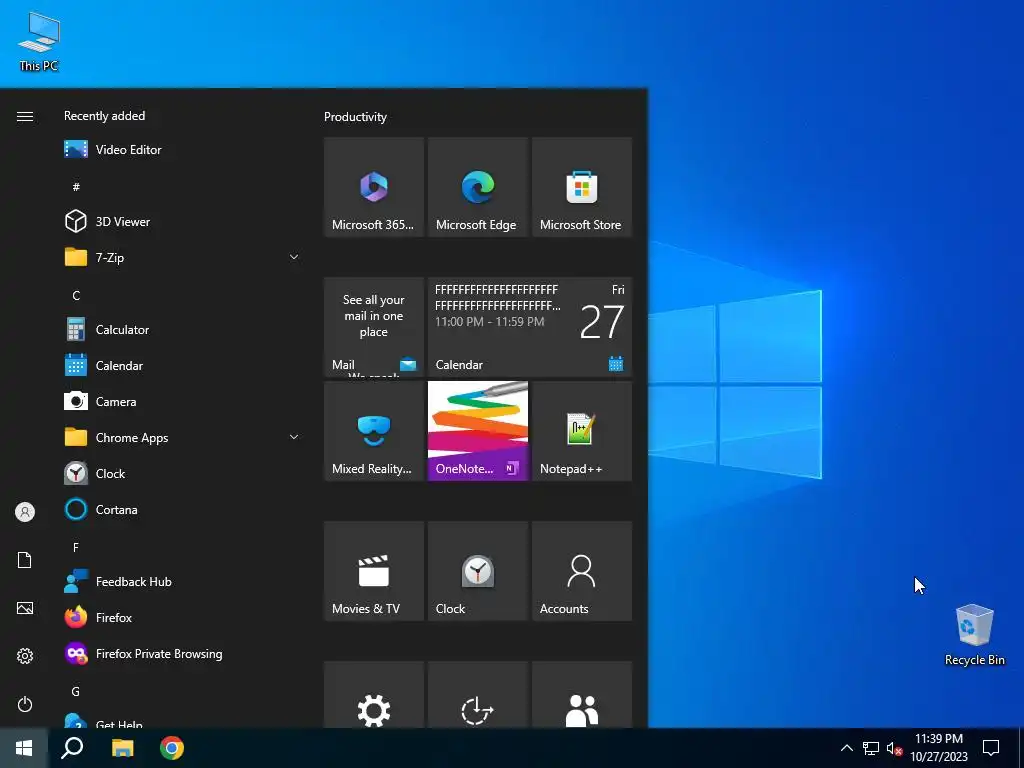Jump to letter F header
This screenshot has height=768, width=1024.
(x=76, y=547)
